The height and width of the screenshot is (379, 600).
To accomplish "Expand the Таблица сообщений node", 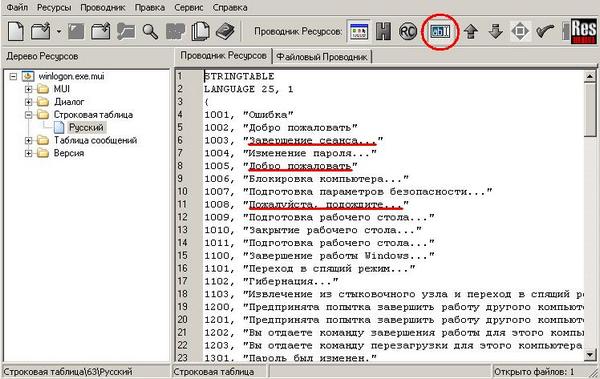I will click(x=28, y=140).
